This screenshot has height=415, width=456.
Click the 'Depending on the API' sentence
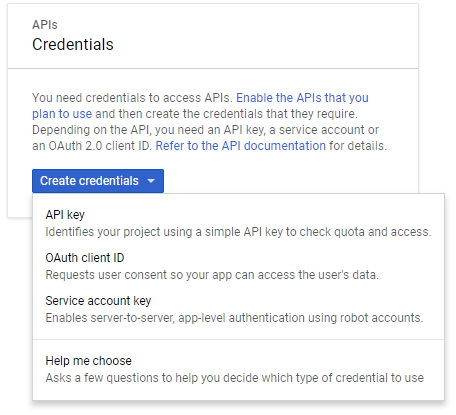tap(205, 130)
